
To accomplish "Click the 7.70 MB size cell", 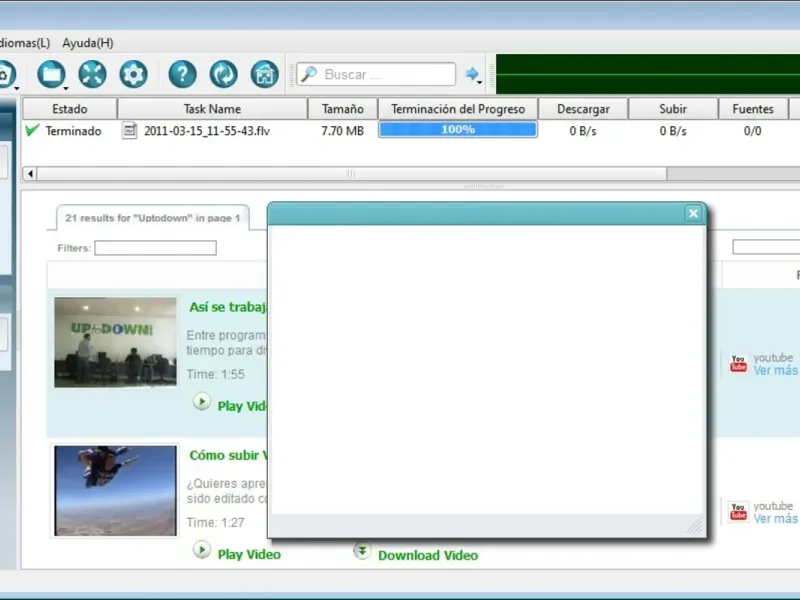I will coord(342,131).
